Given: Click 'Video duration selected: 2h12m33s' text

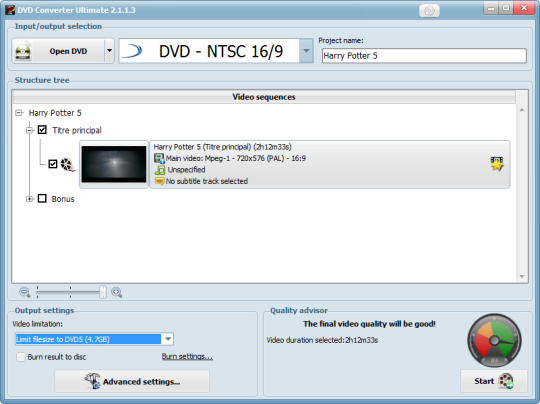Looking at the screenshot, I should 322,340.
